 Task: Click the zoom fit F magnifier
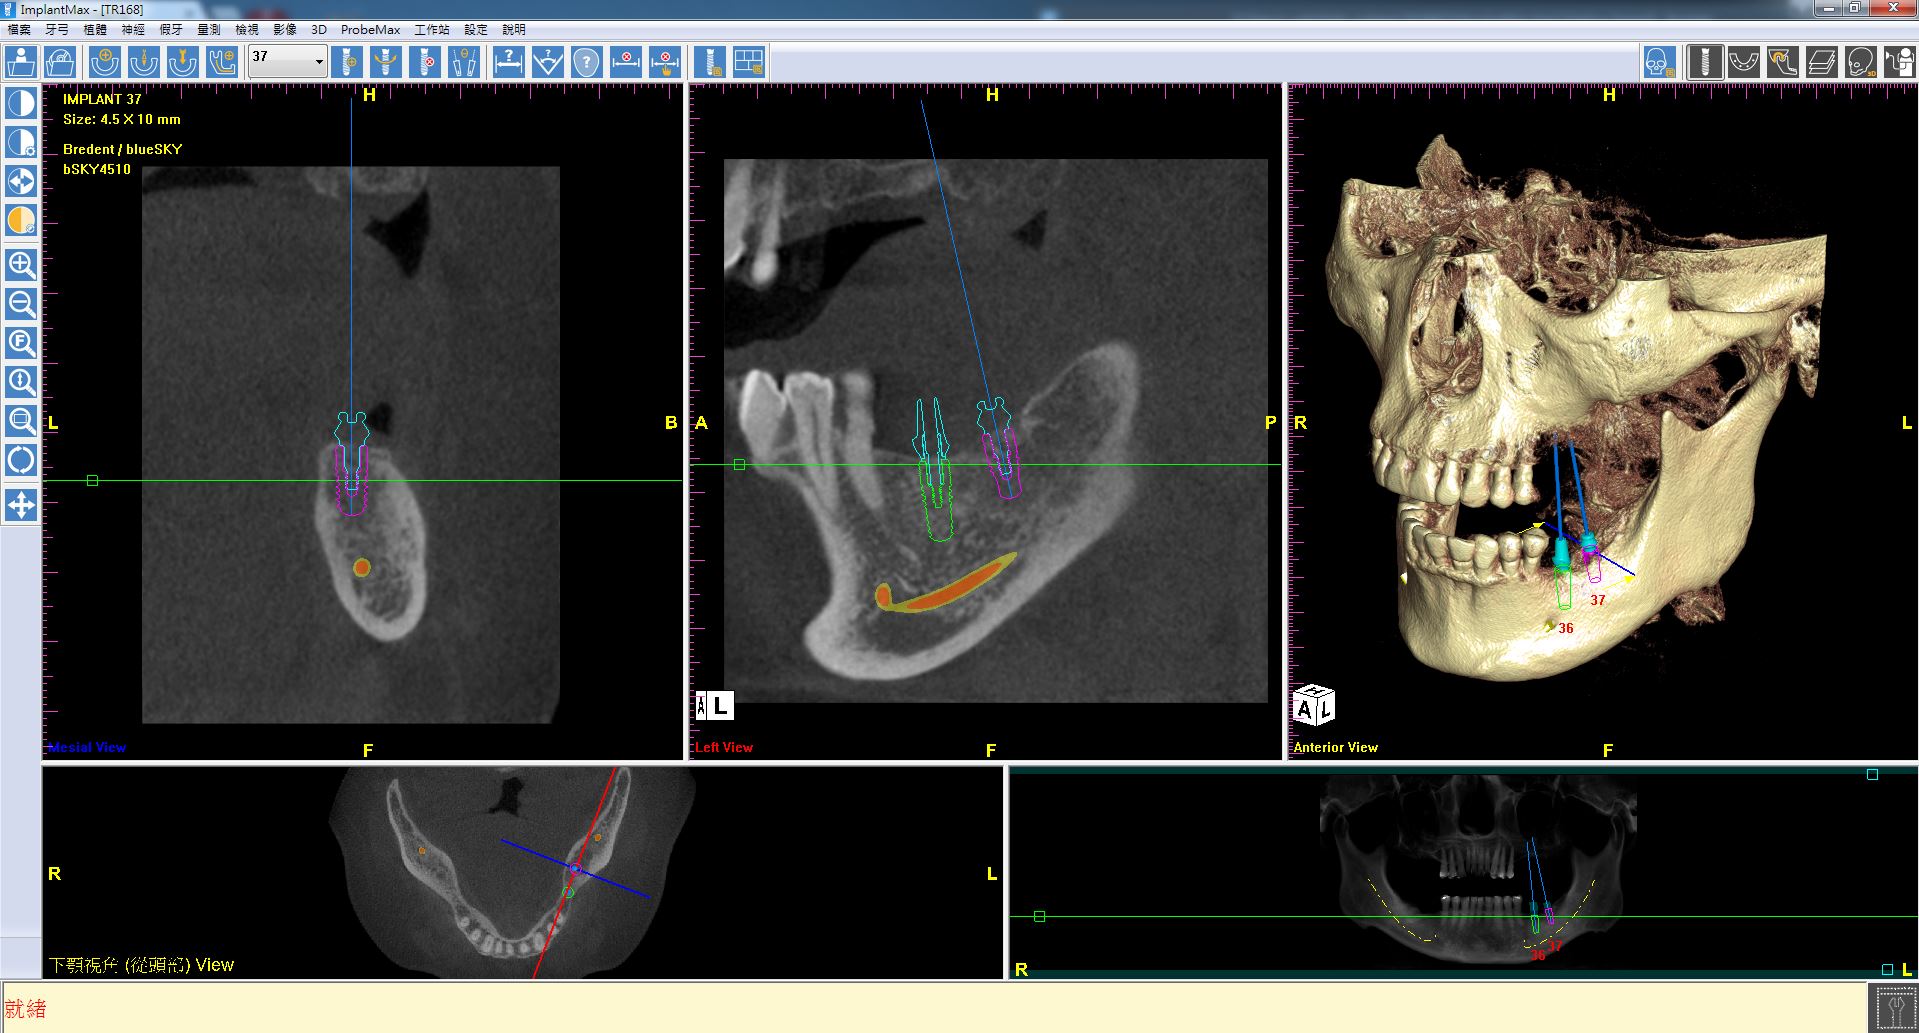[x=21, y=343]
